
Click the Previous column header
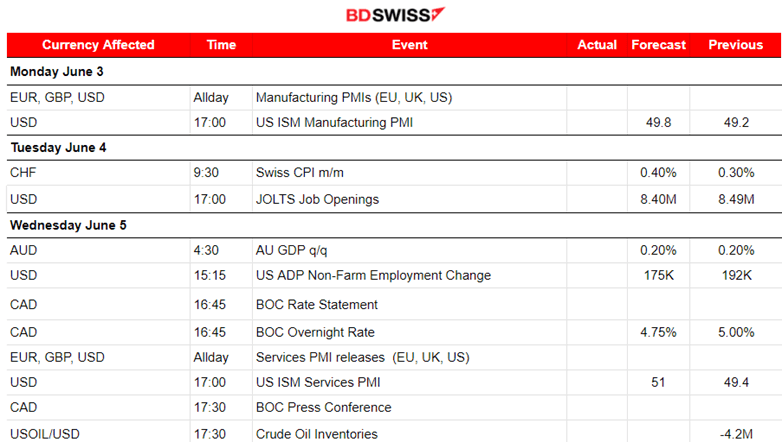pos(735,45)
